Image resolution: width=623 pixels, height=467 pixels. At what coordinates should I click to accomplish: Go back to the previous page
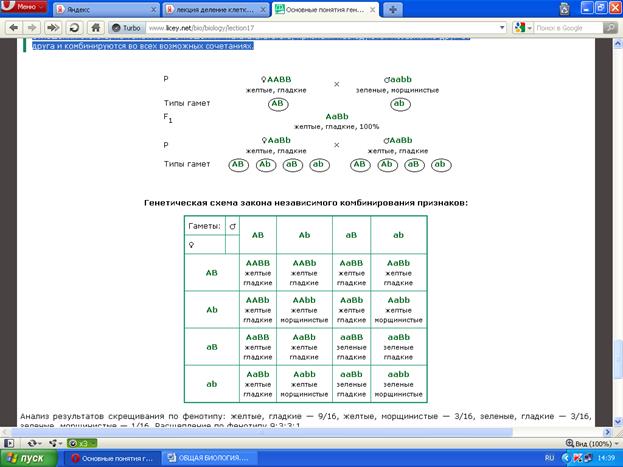(x=14, y=28)
